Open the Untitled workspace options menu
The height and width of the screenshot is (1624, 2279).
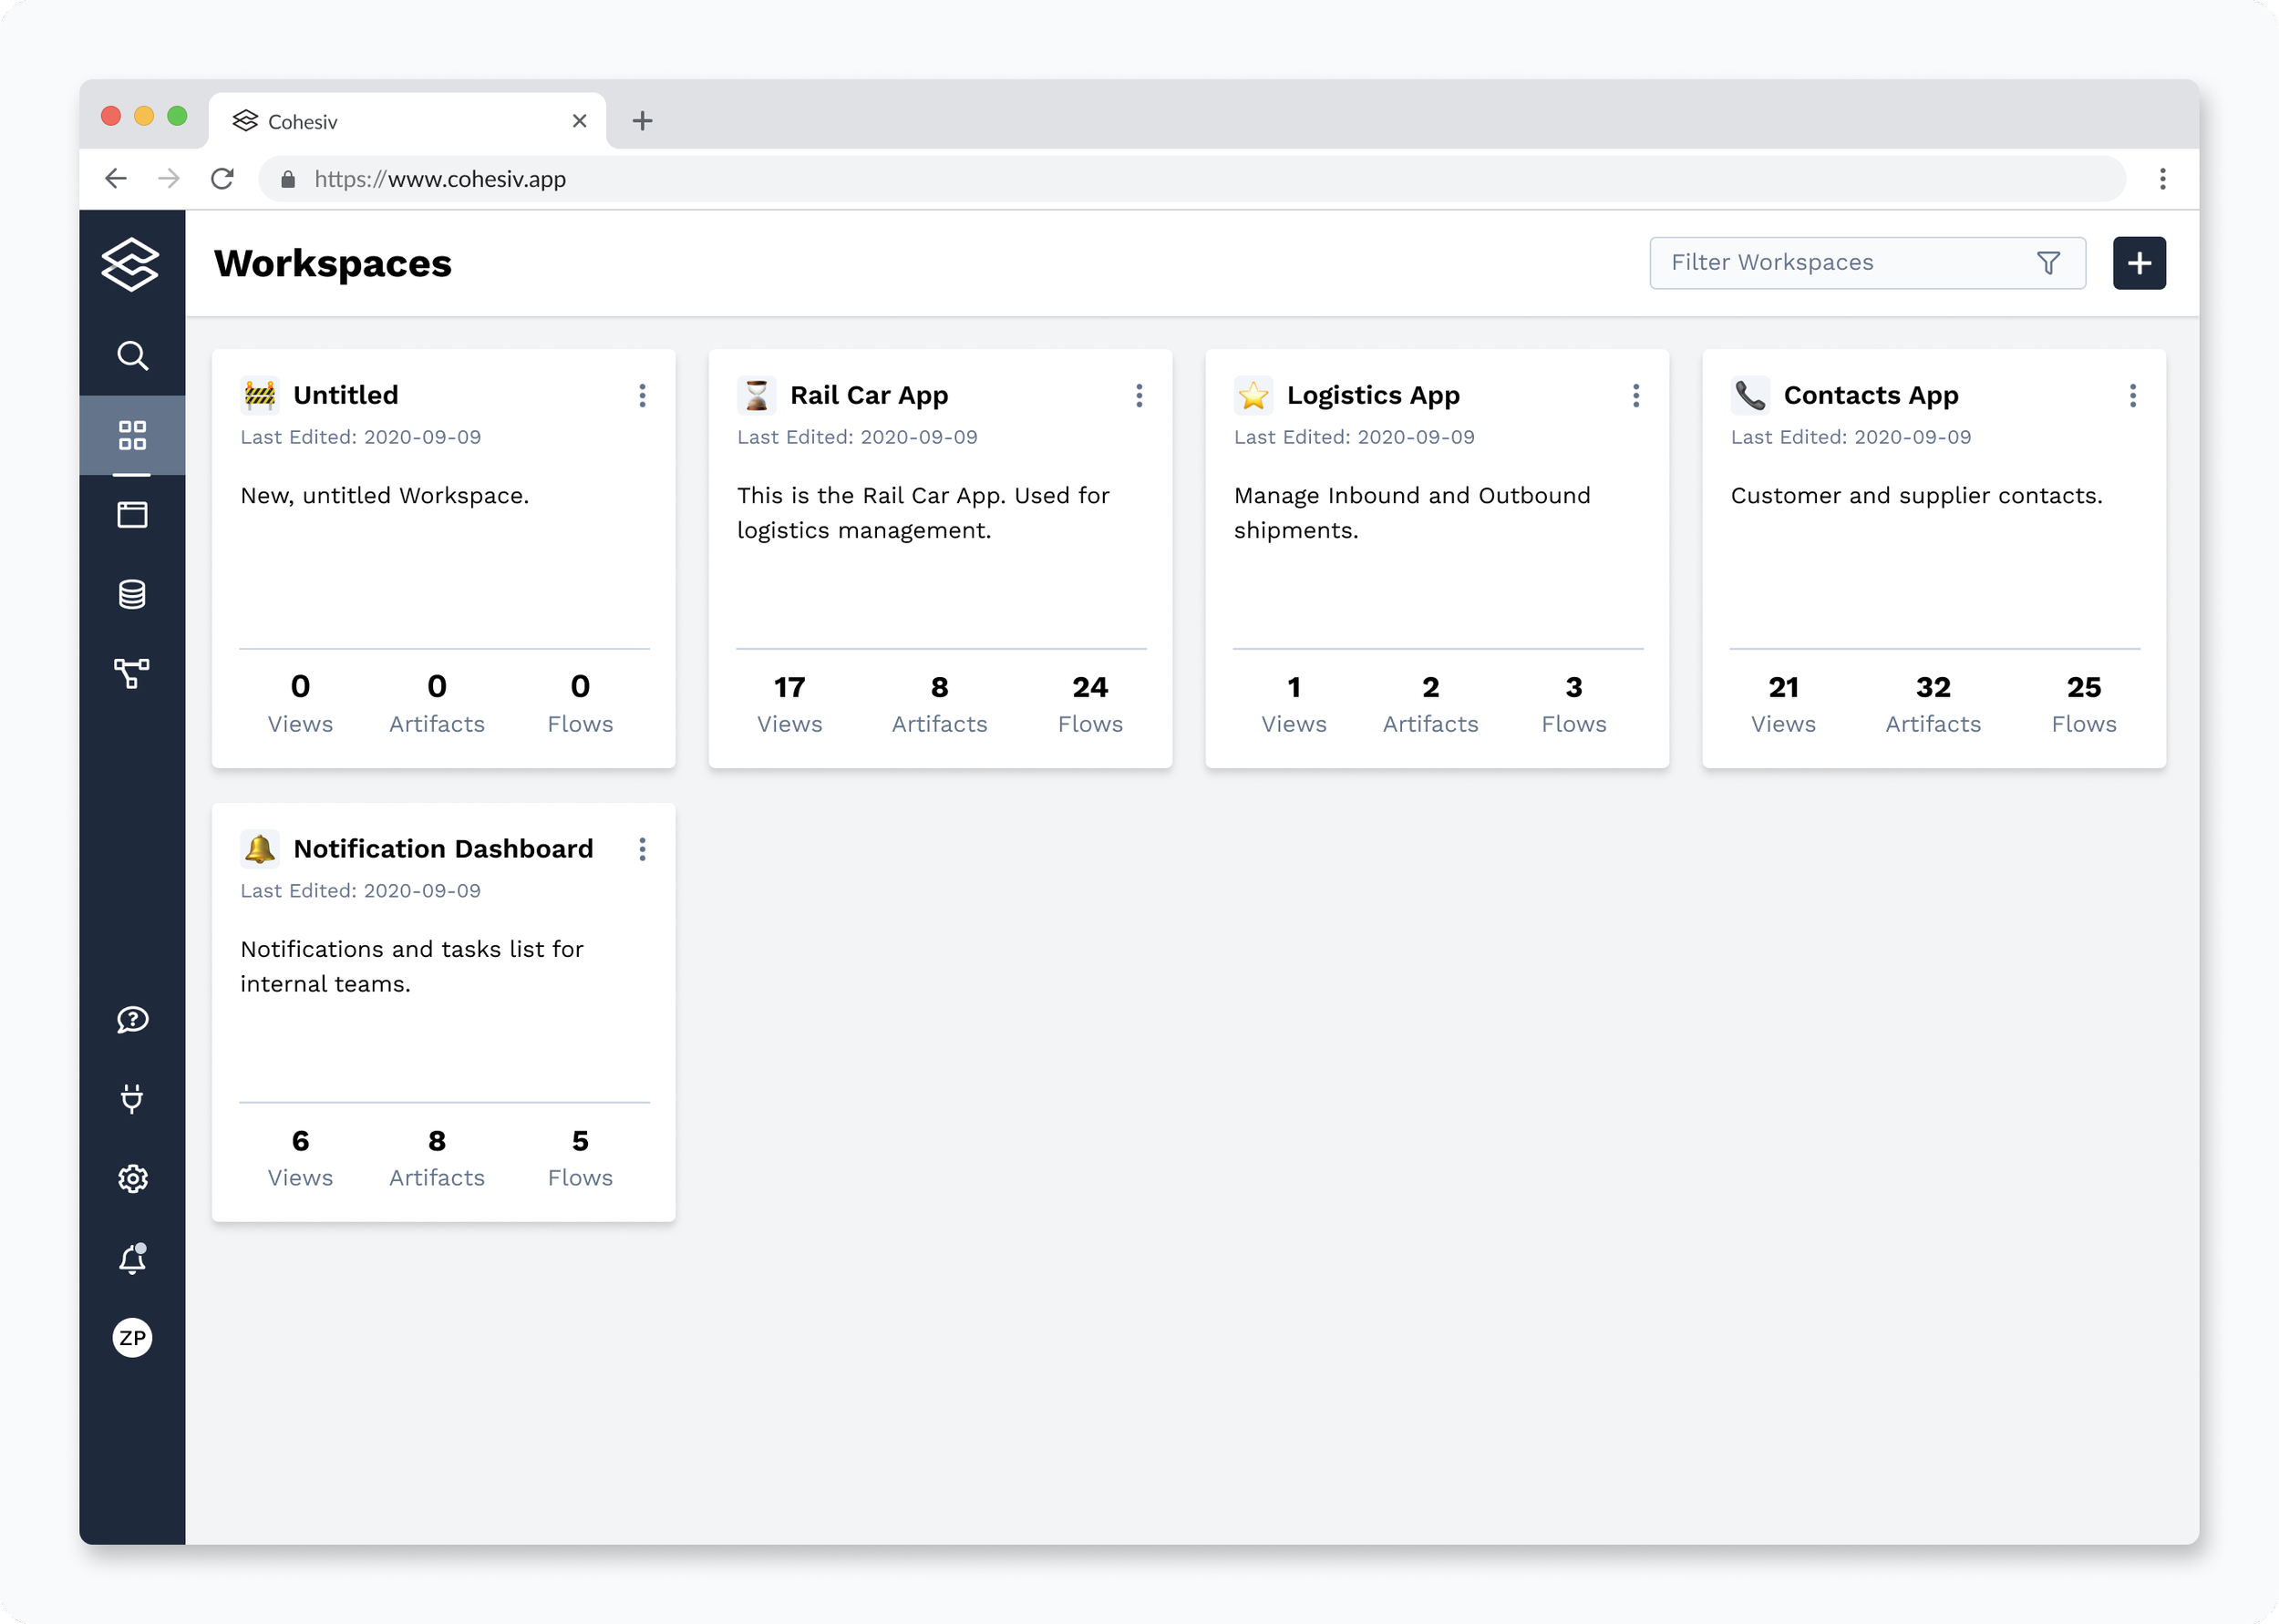(642, 396)
